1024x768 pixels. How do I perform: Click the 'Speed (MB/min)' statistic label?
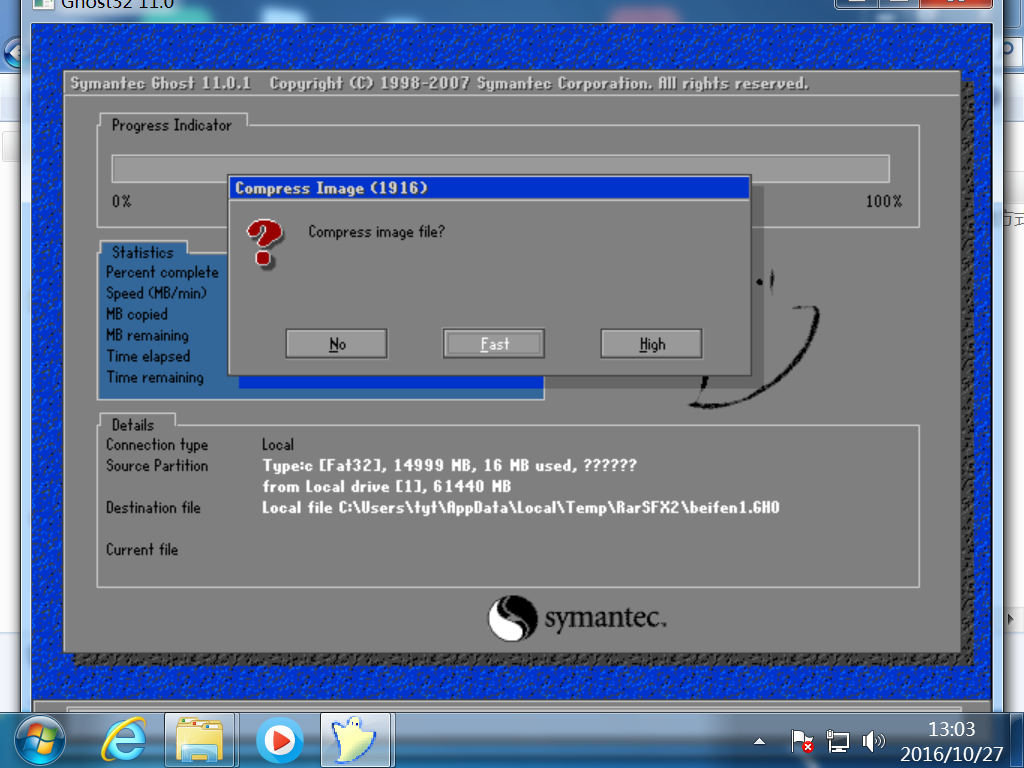pos(156,293)
